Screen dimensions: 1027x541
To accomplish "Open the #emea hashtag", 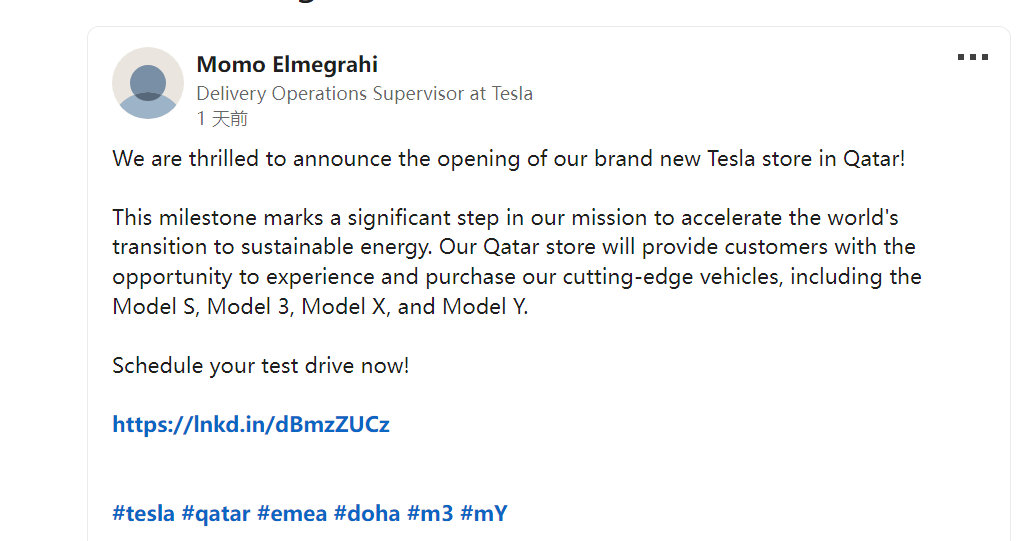I will 292,513.
